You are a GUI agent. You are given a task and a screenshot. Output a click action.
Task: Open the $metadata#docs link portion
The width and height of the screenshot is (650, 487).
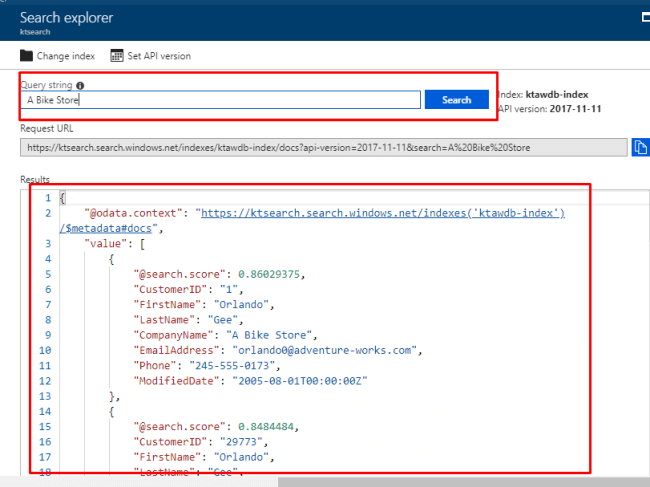(106, 228)
